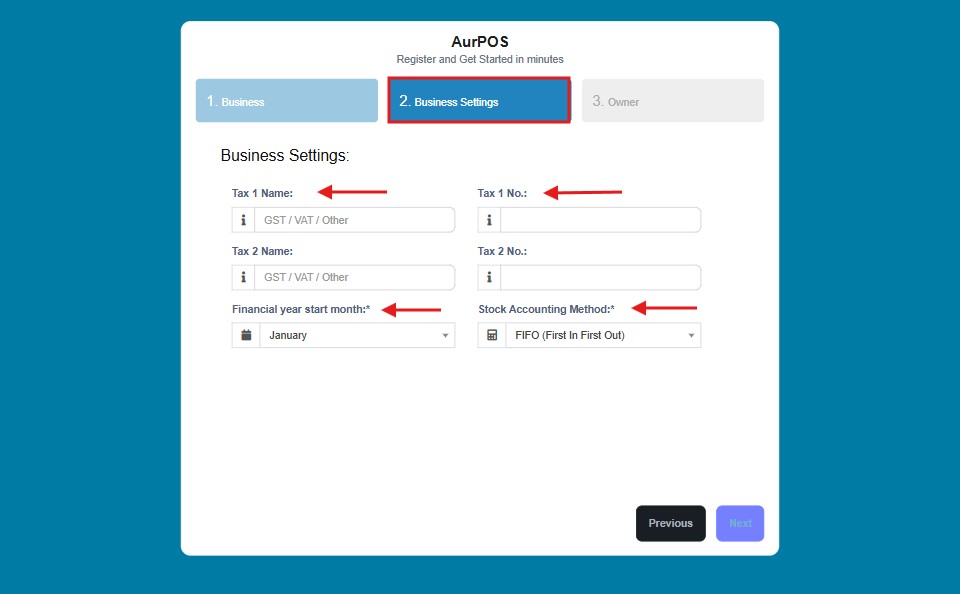Focus the Tax 1 Name input field

click(354, 220)
